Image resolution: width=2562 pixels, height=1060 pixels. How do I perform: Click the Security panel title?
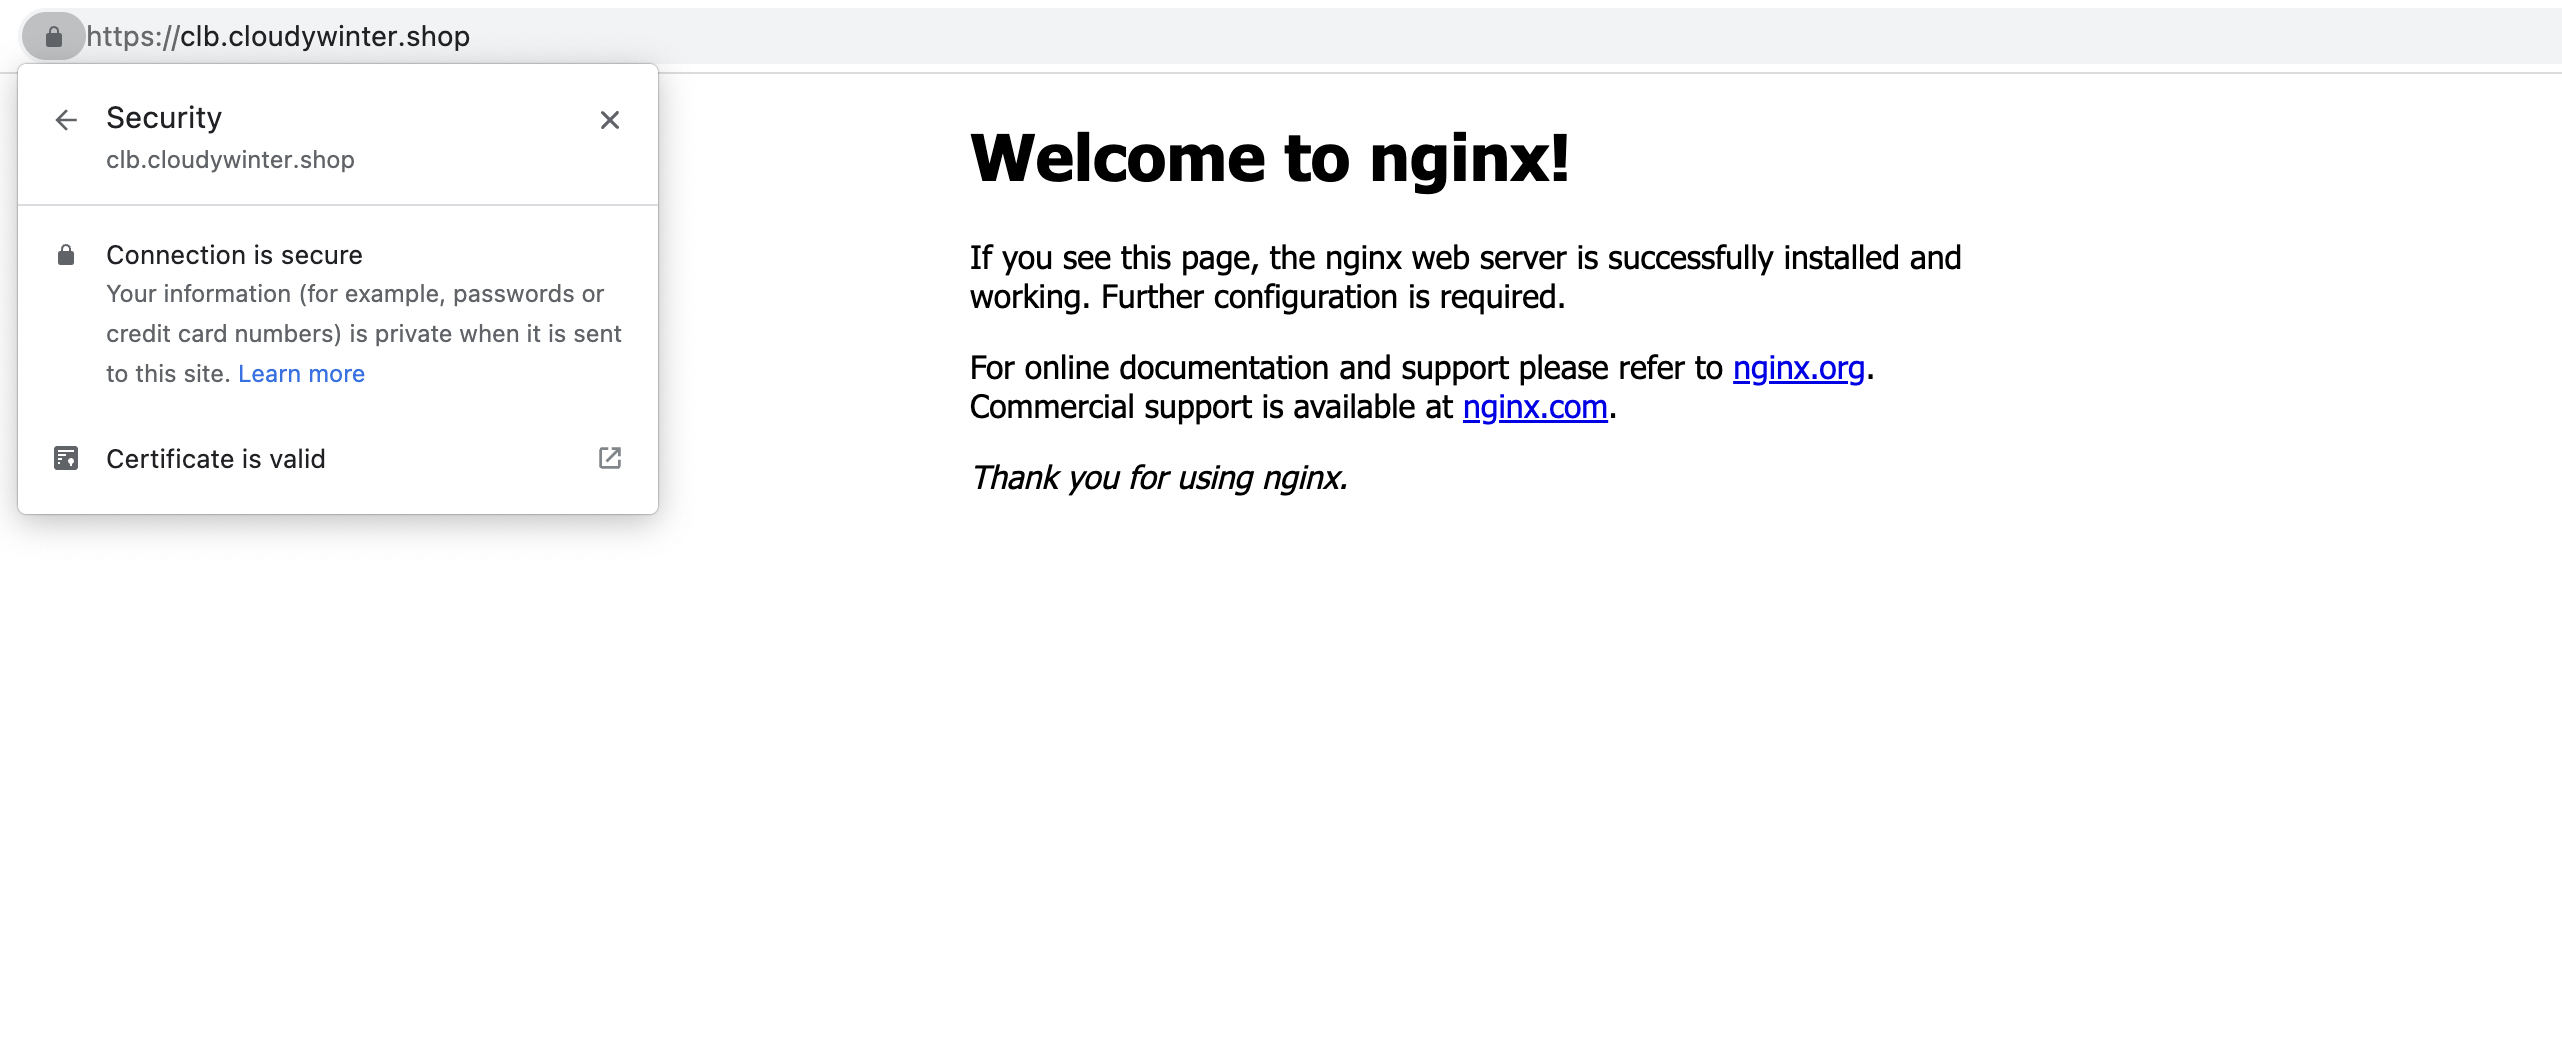[x=164, y=118]
